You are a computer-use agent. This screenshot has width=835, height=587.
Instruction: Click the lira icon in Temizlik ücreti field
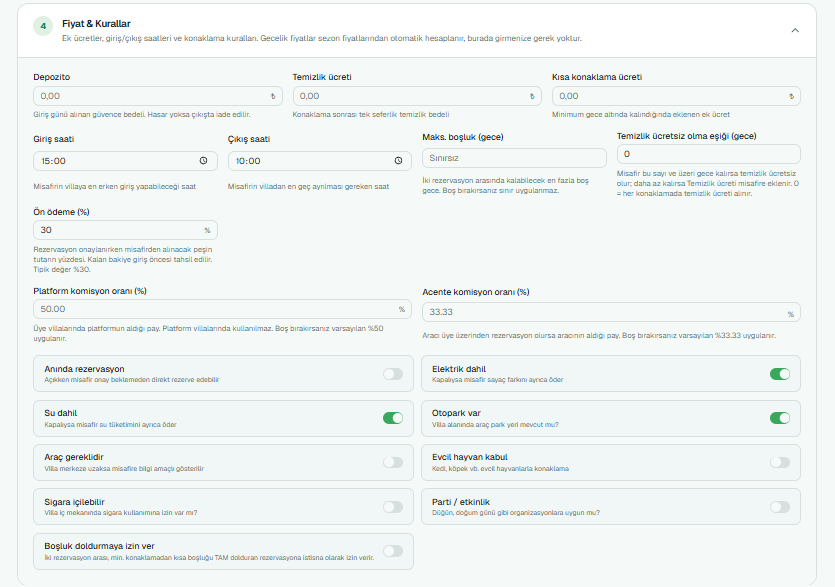click(532, 96)
